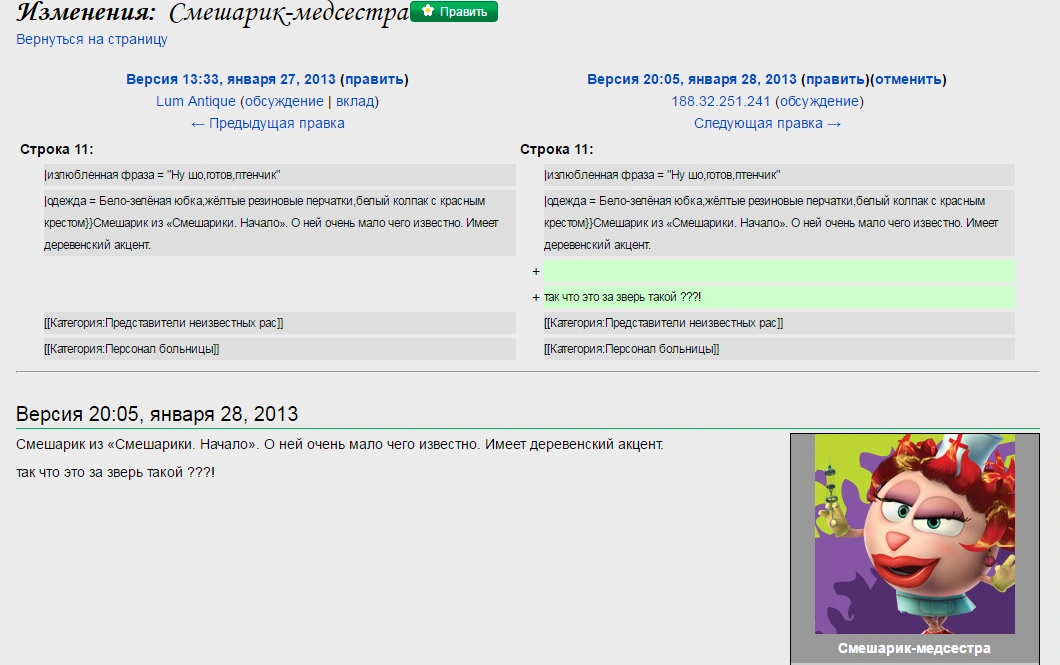Click the right 'Строка 11:' heading
The height and width of the screenshot is (665, 1060).
pyautogui.click(x=556, y=149)
